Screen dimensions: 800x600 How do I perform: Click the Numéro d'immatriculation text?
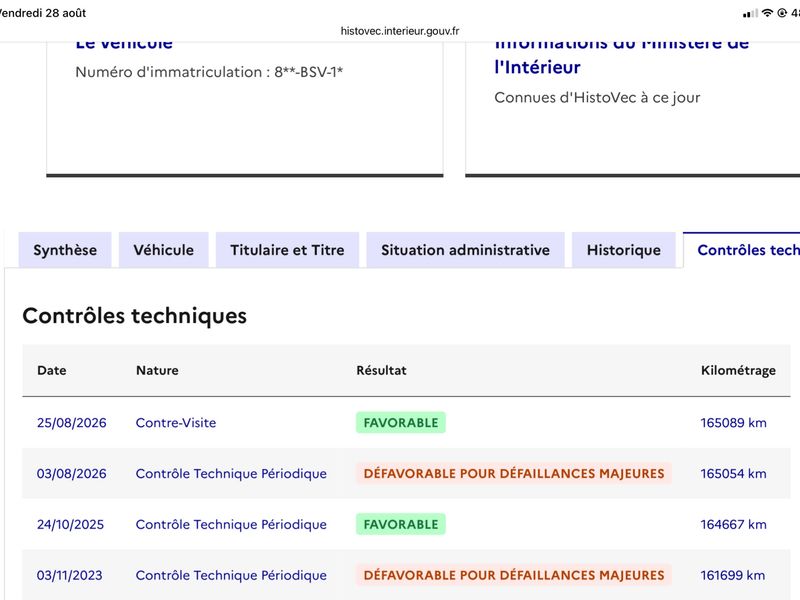click(x=209, y=72)
